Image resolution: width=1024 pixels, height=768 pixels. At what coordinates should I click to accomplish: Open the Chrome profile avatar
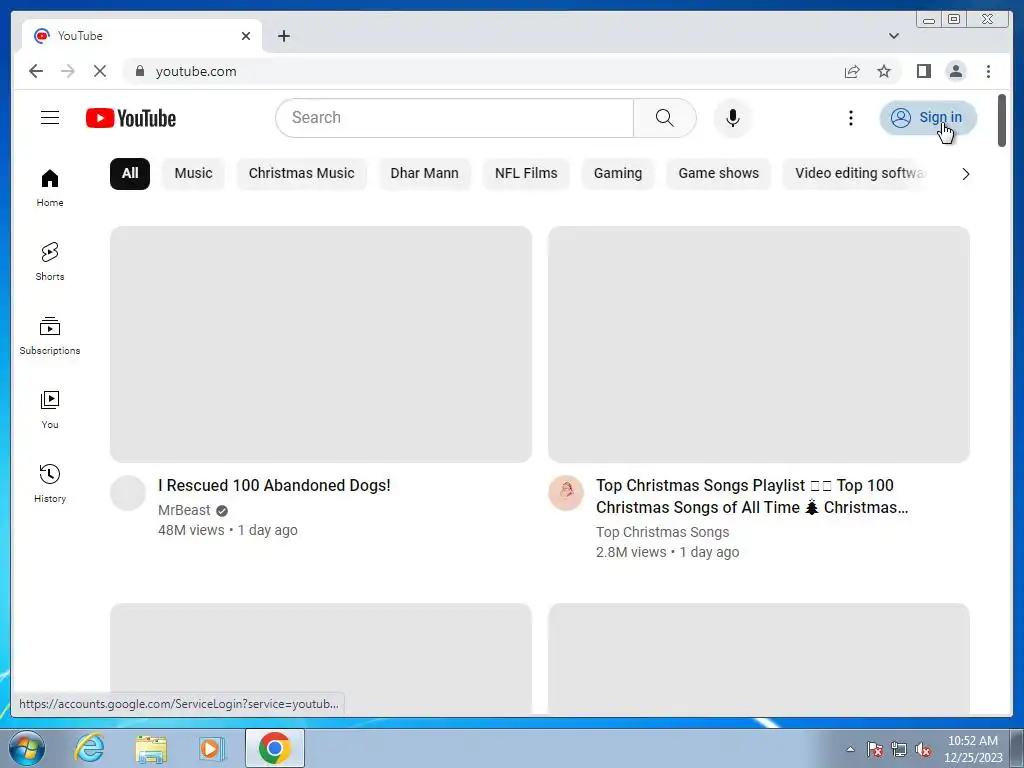955,71
